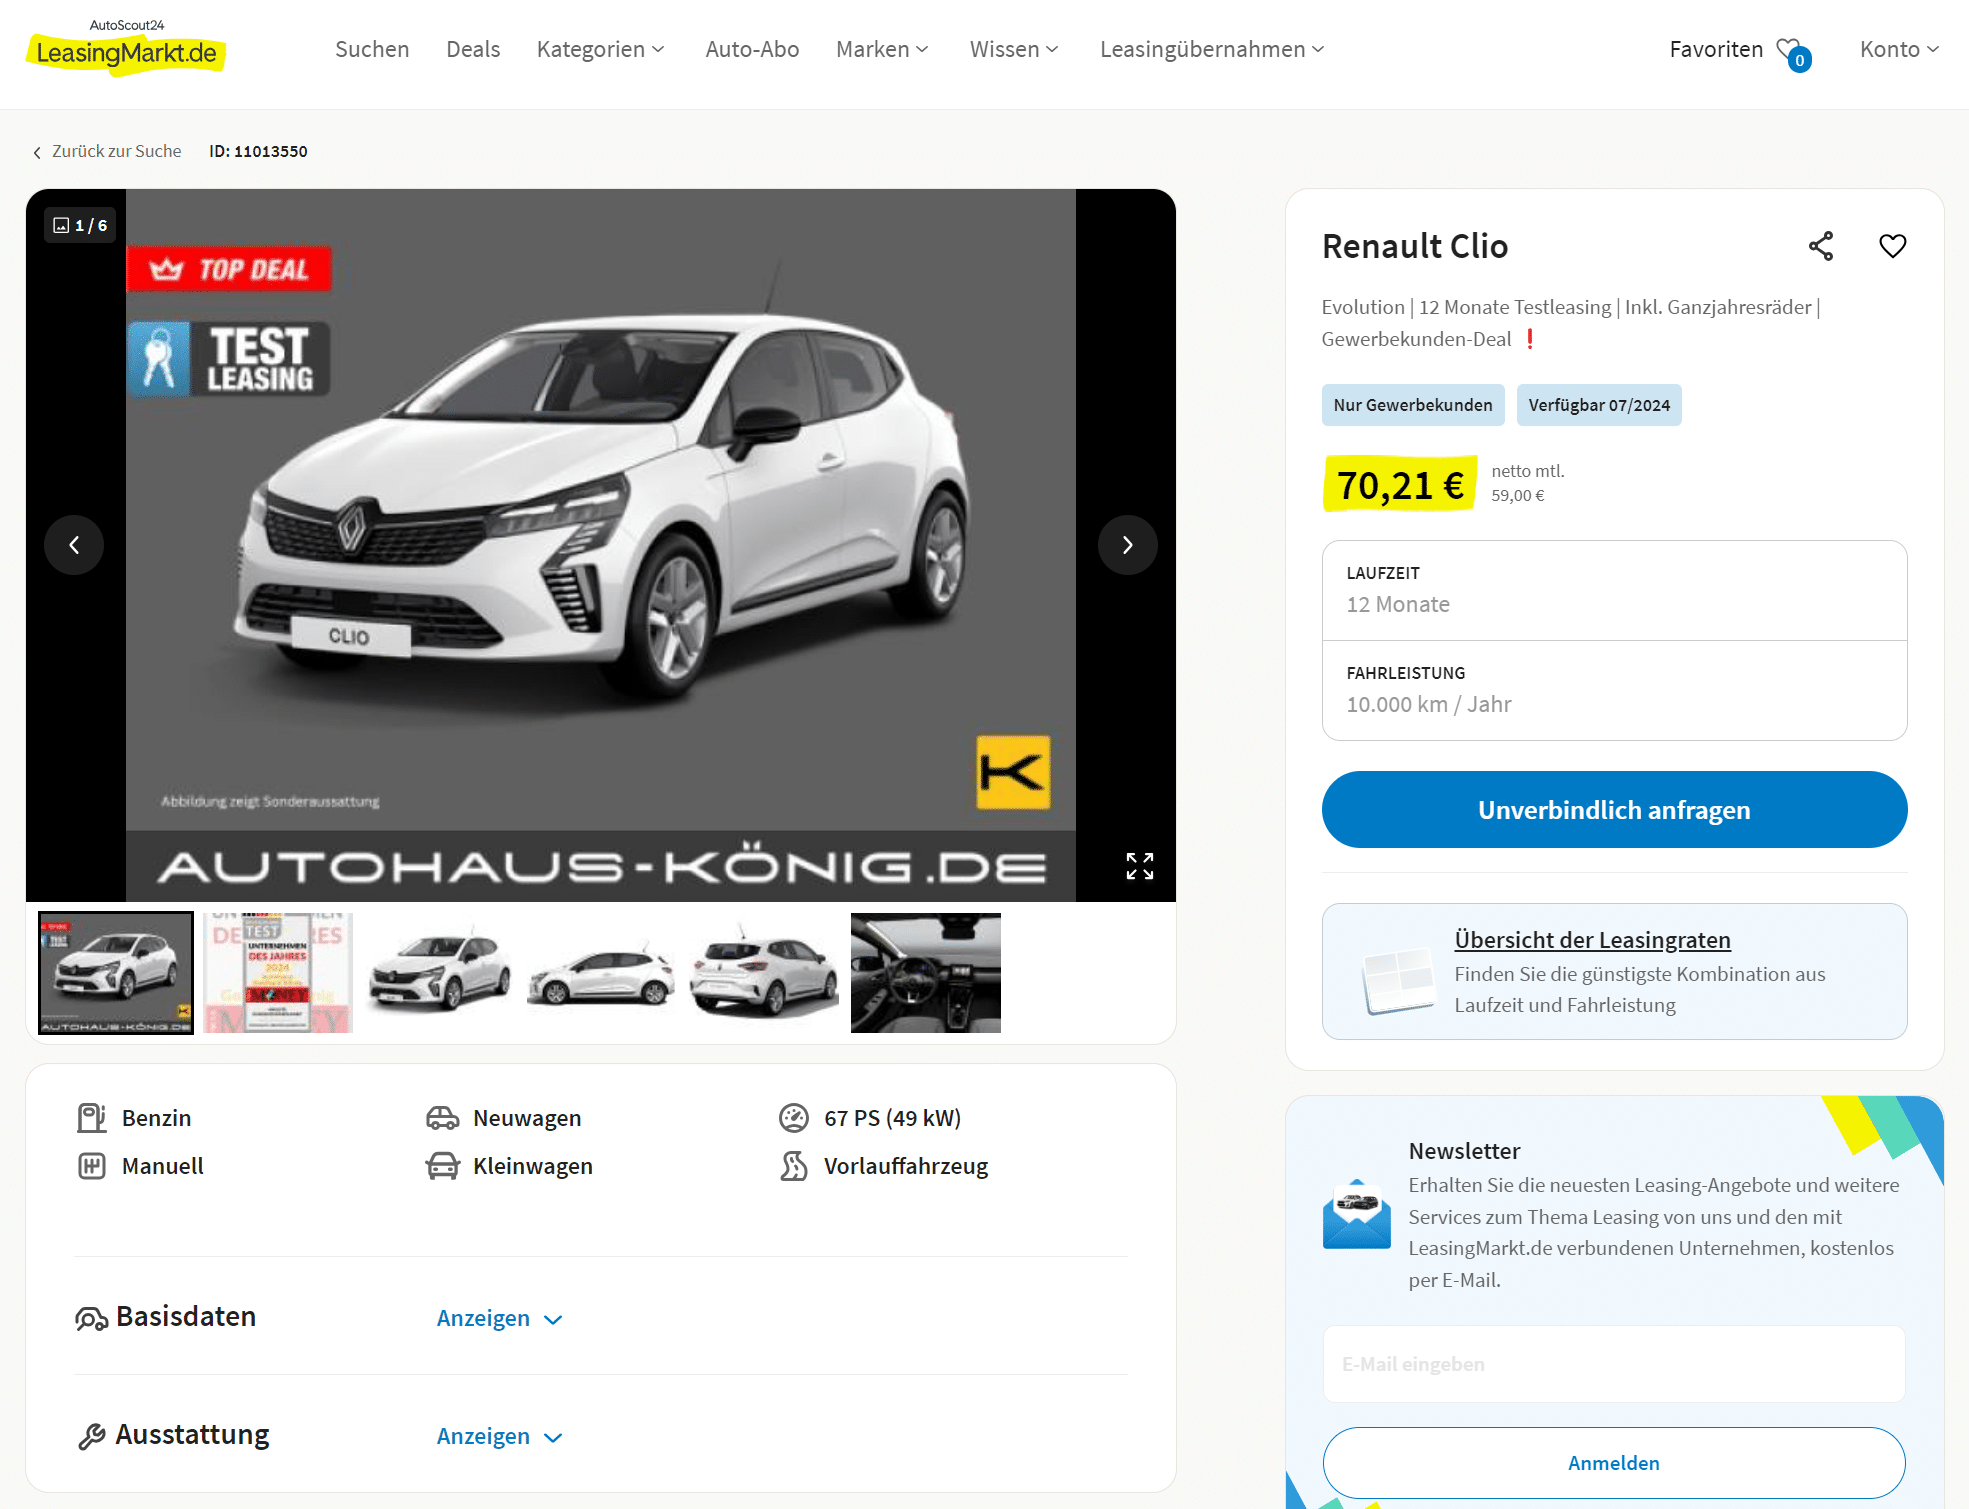1969x1509 pixels.
Task: Open the Fahrleistung 10.000 km / Jahr selector
Action: pyautogui.click(x=1614, y=691)
